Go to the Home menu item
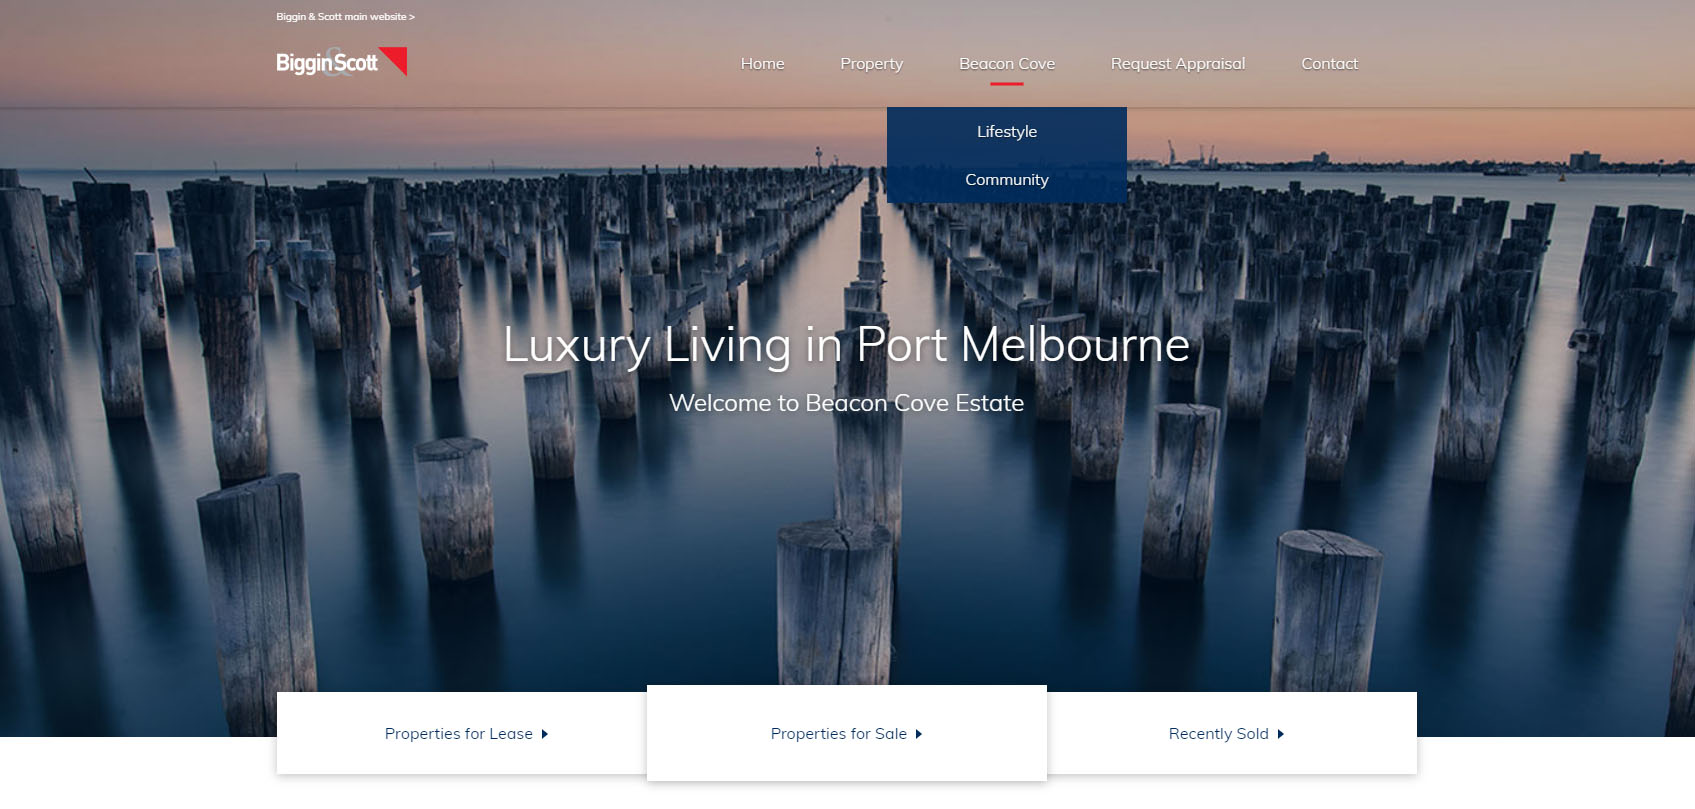Screen dimensions: 1695x809 click(762, 64)
